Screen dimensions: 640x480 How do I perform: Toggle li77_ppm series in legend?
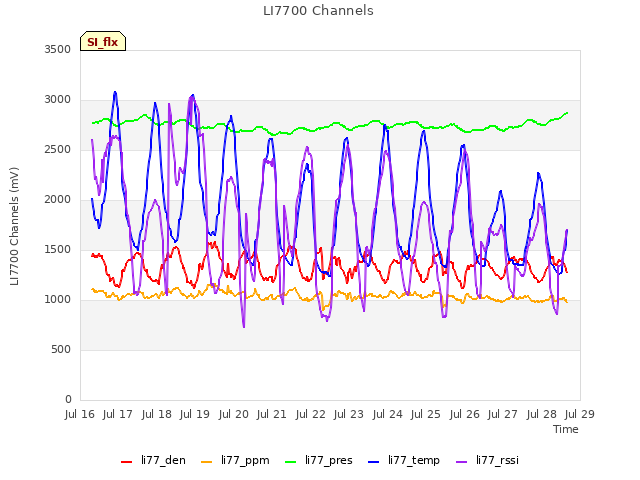235,460
